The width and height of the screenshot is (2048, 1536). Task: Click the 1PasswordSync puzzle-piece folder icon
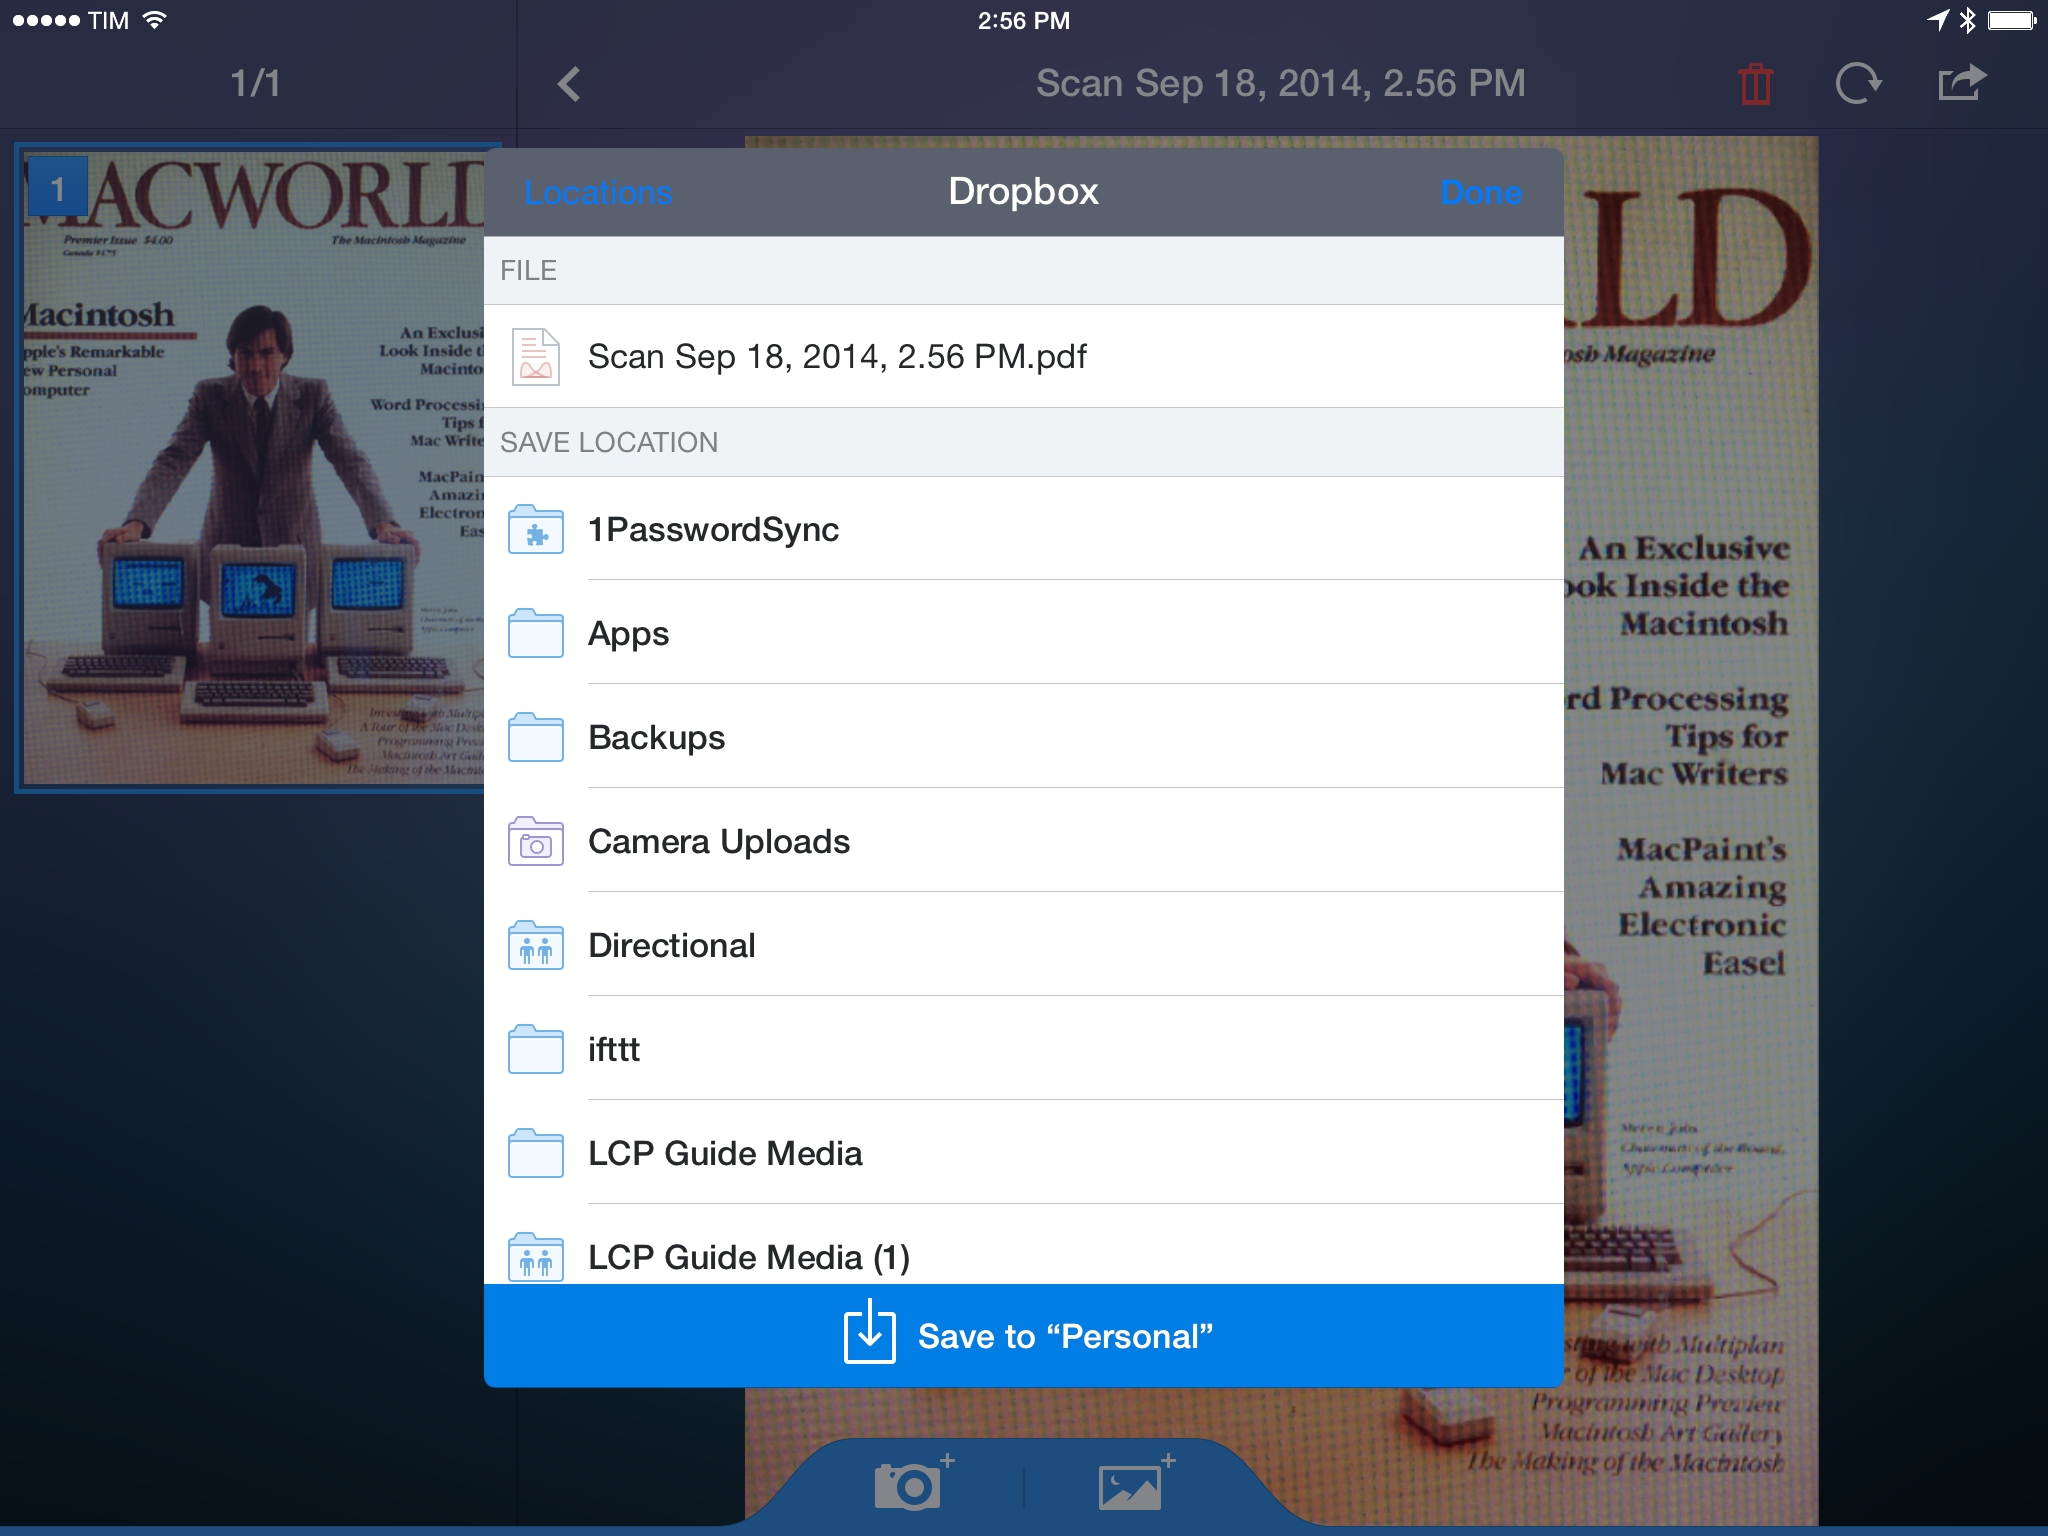pyautogui.click(x=535, y=530)
